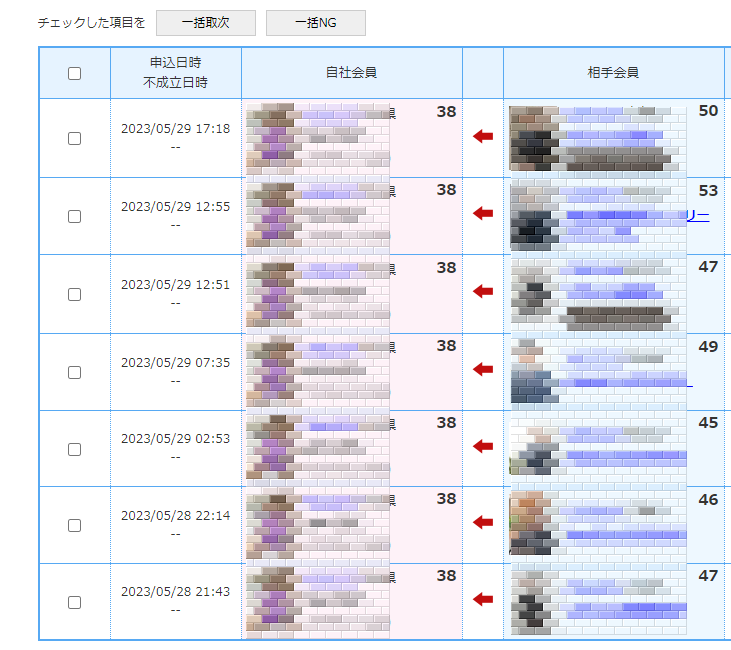Click the 相手会員 column header
The height and width of the screenshot is (650, 731).
613,73
